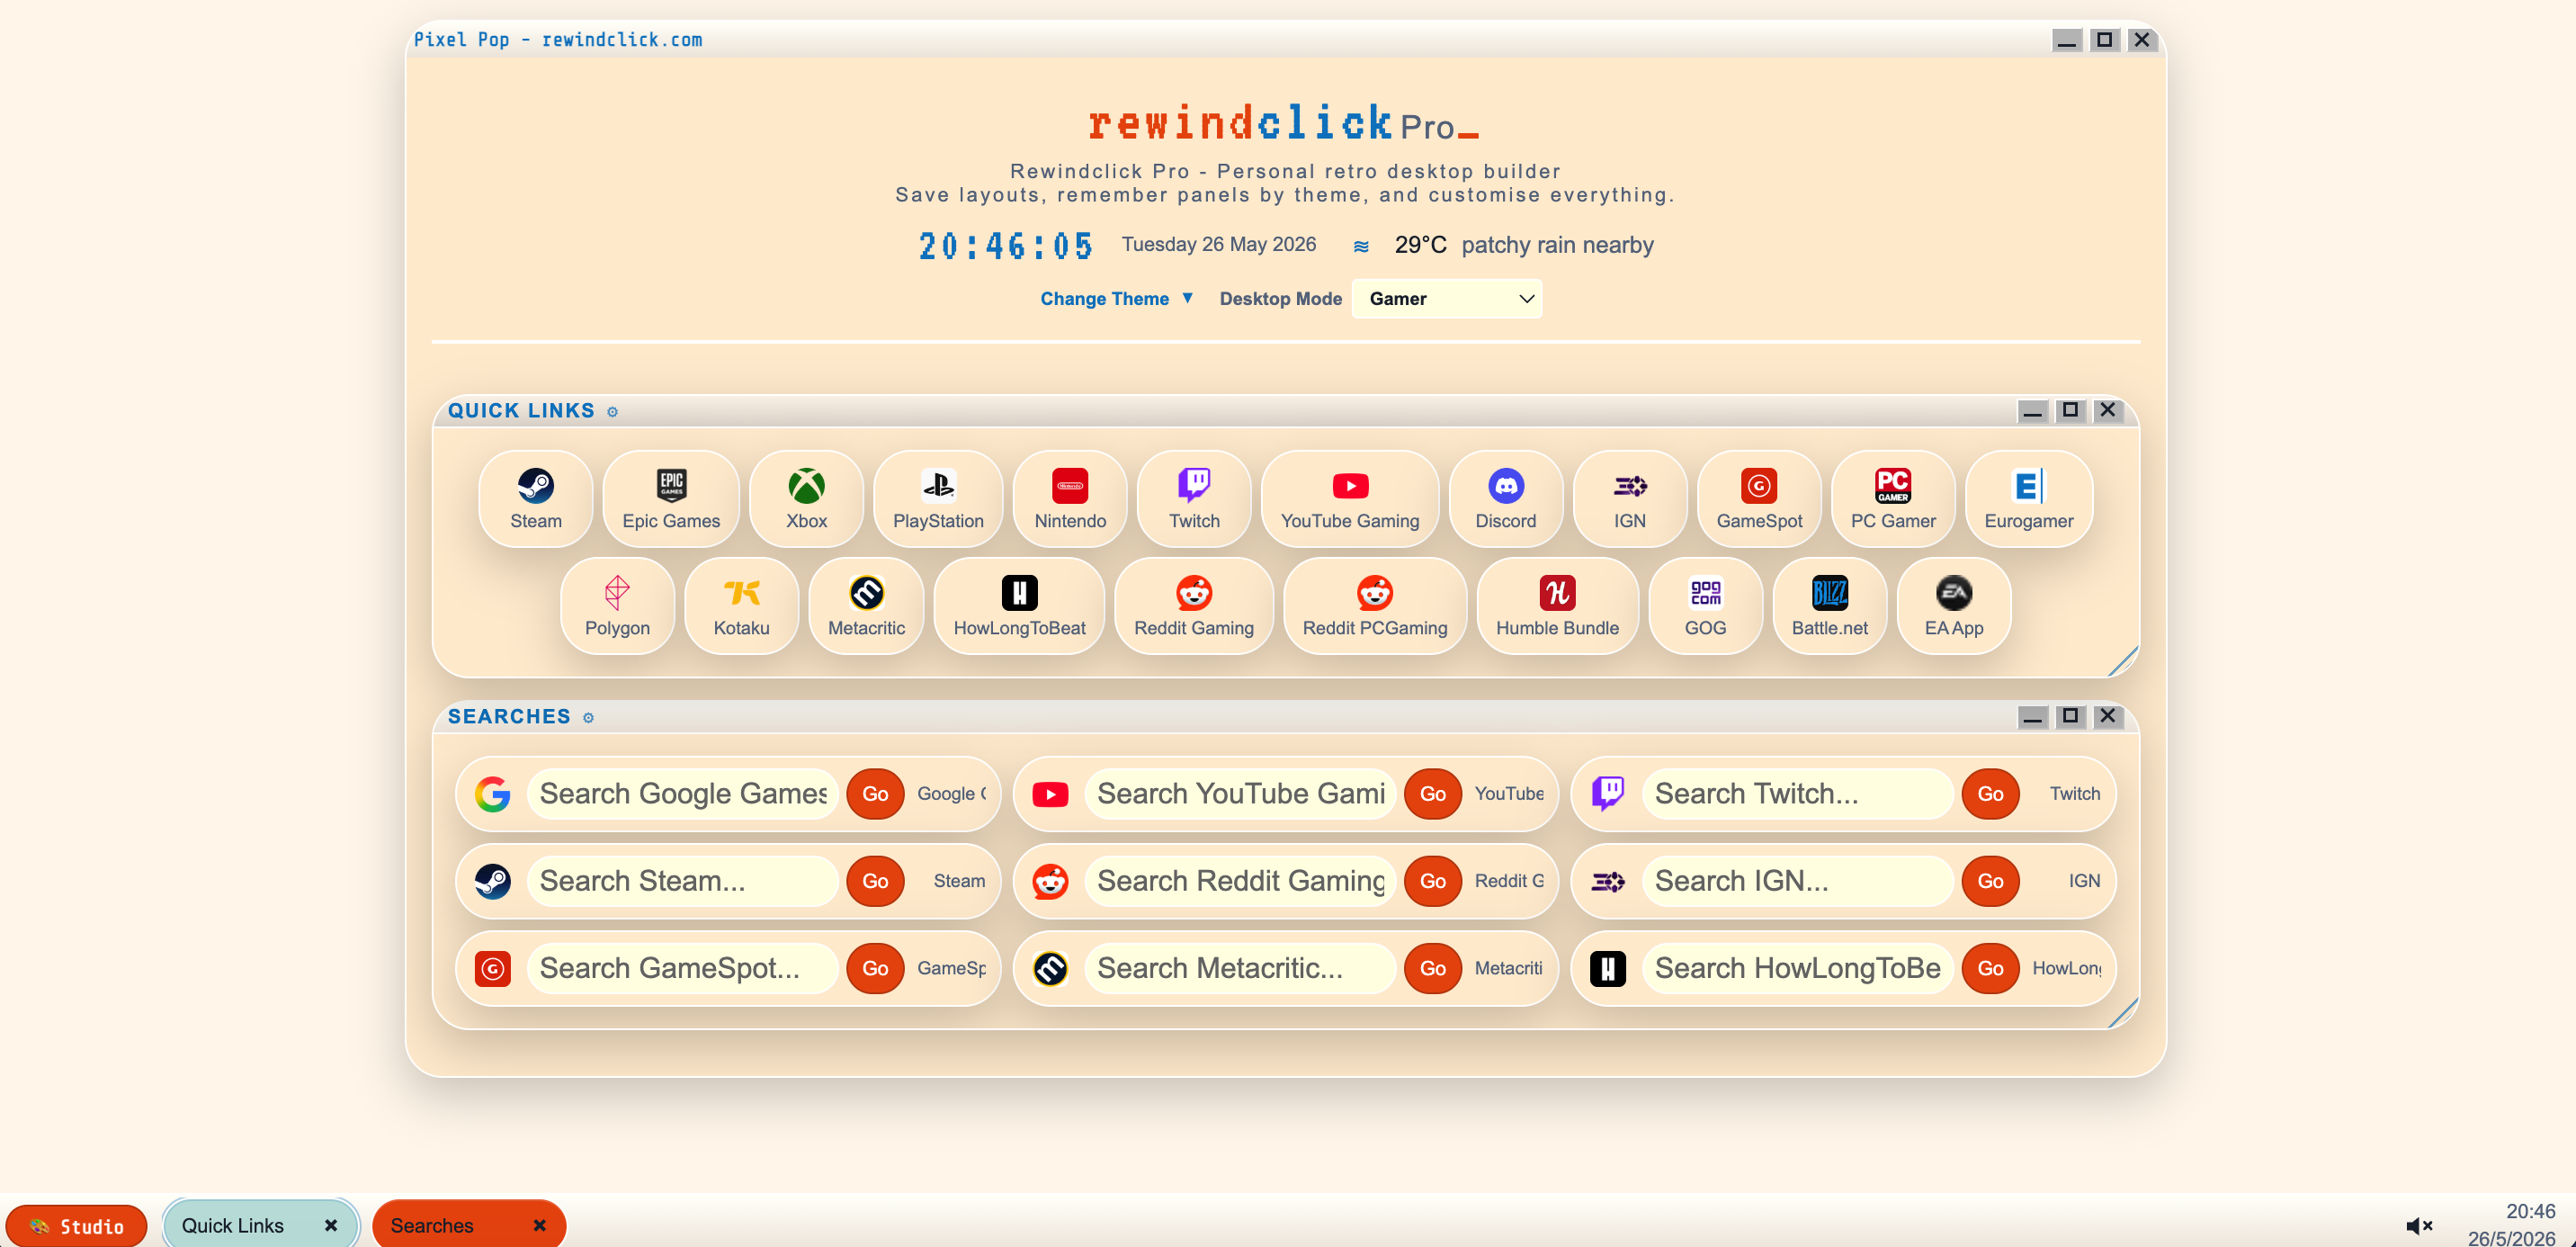Open the Studio button in taskbar
2576x1247 pixels.
77,1226
